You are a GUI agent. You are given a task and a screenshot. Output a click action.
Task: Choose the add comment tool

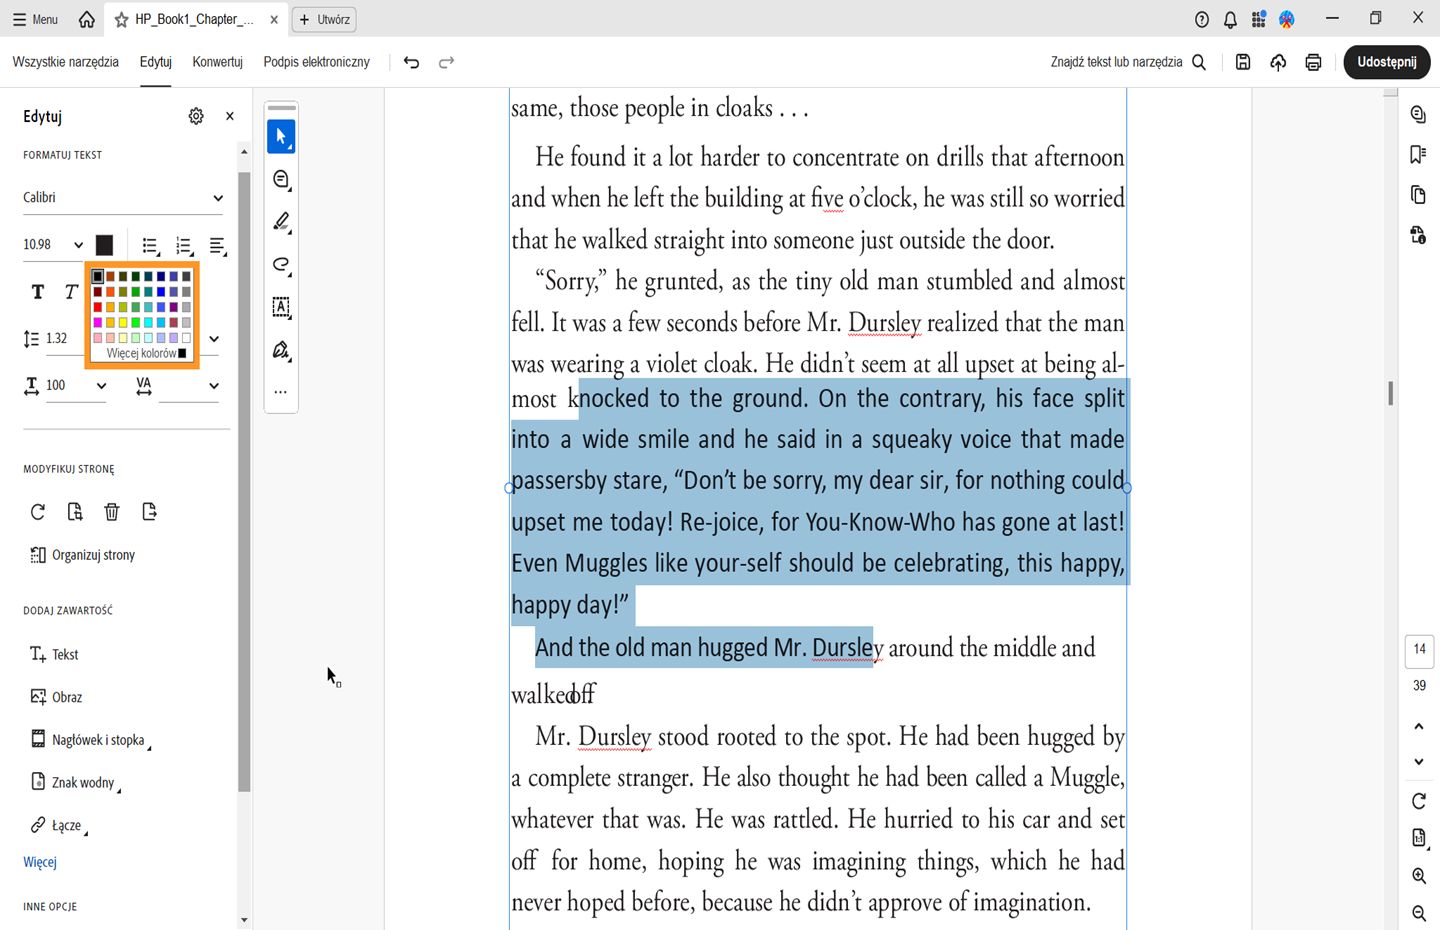point(281,180)
